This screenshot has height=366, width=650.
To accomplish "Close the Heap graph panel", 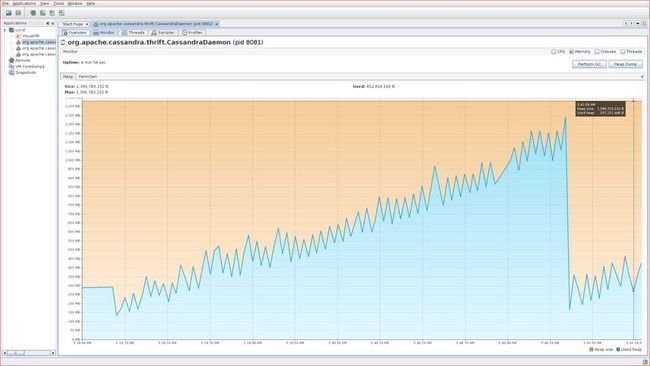I will (642, 77).
